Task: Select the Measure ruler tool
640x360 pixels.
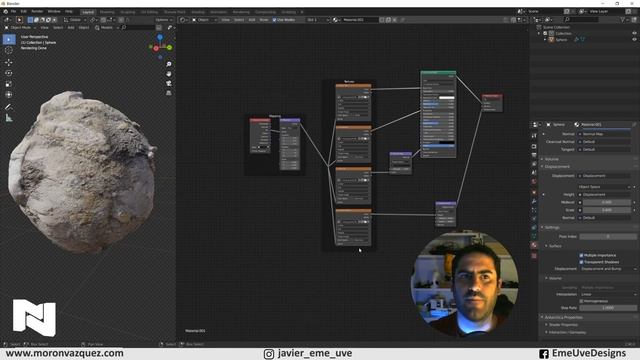Action: pos(9,118)
